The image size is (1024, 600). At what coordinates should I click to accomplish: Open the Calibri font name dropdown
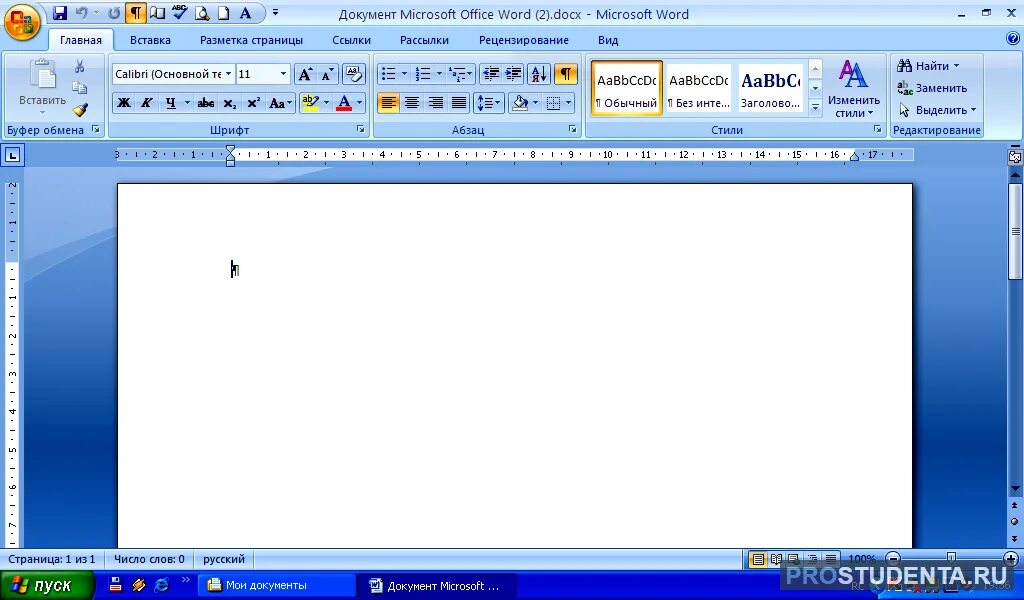click(x=229, y=74)
